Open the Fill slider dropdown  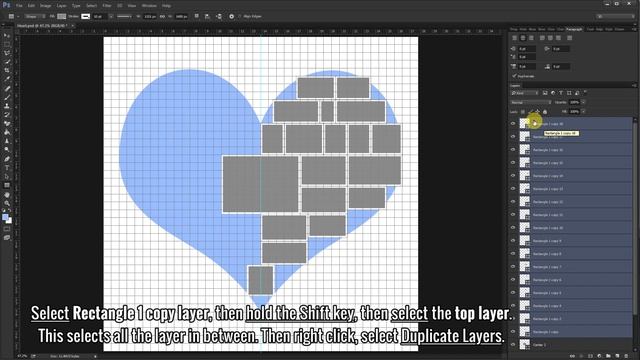click(x=583, y=111)
